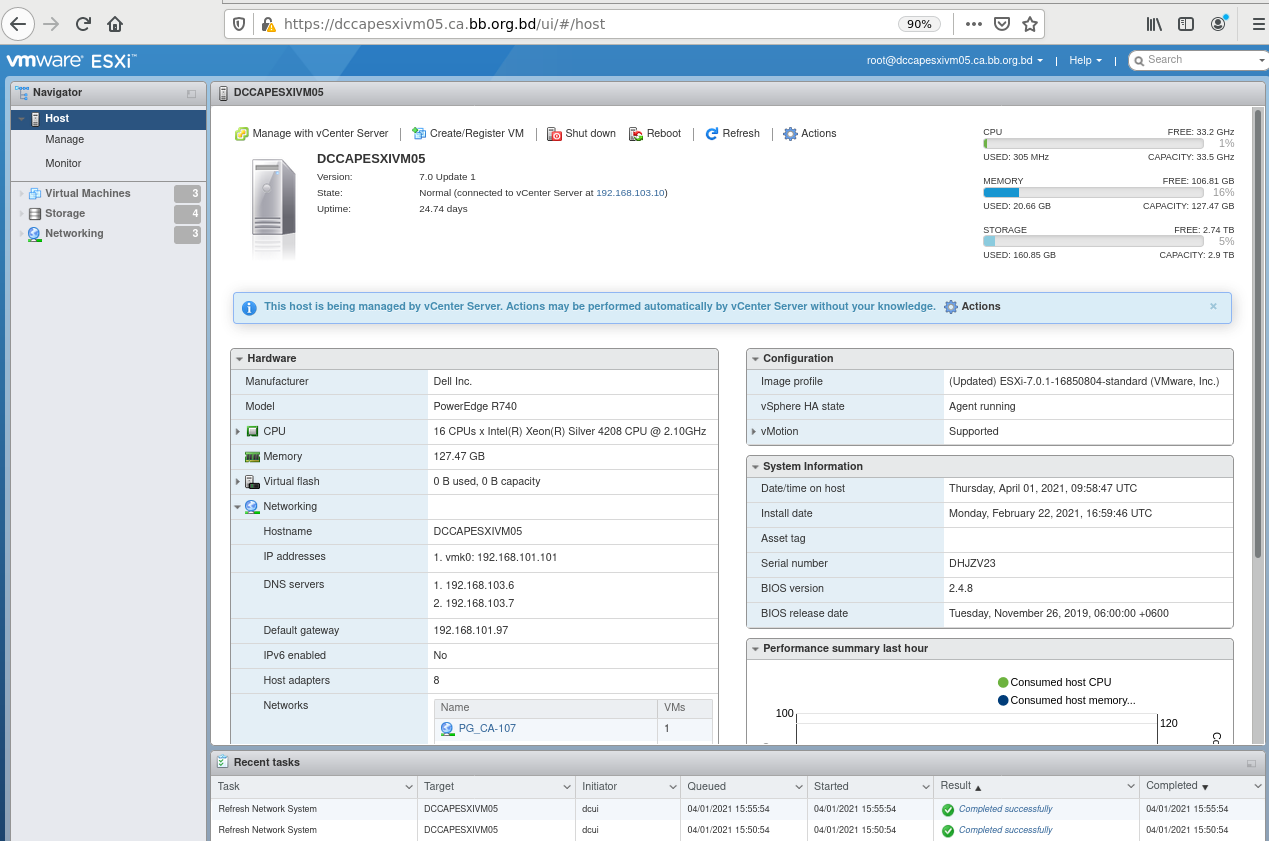The height and width of the screenshot is (841, 1269).
Task: Expand the Virtual flash row
Action: click(238, 482)
